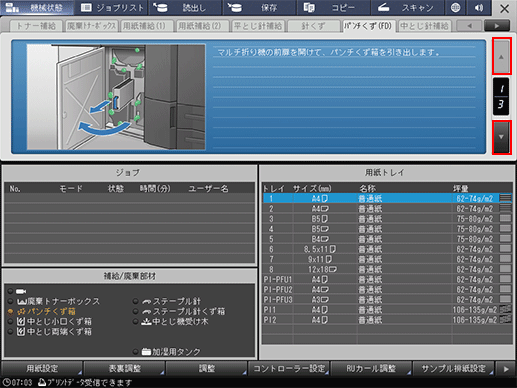Select the 平とじ針補給 tab

point(258,26)
